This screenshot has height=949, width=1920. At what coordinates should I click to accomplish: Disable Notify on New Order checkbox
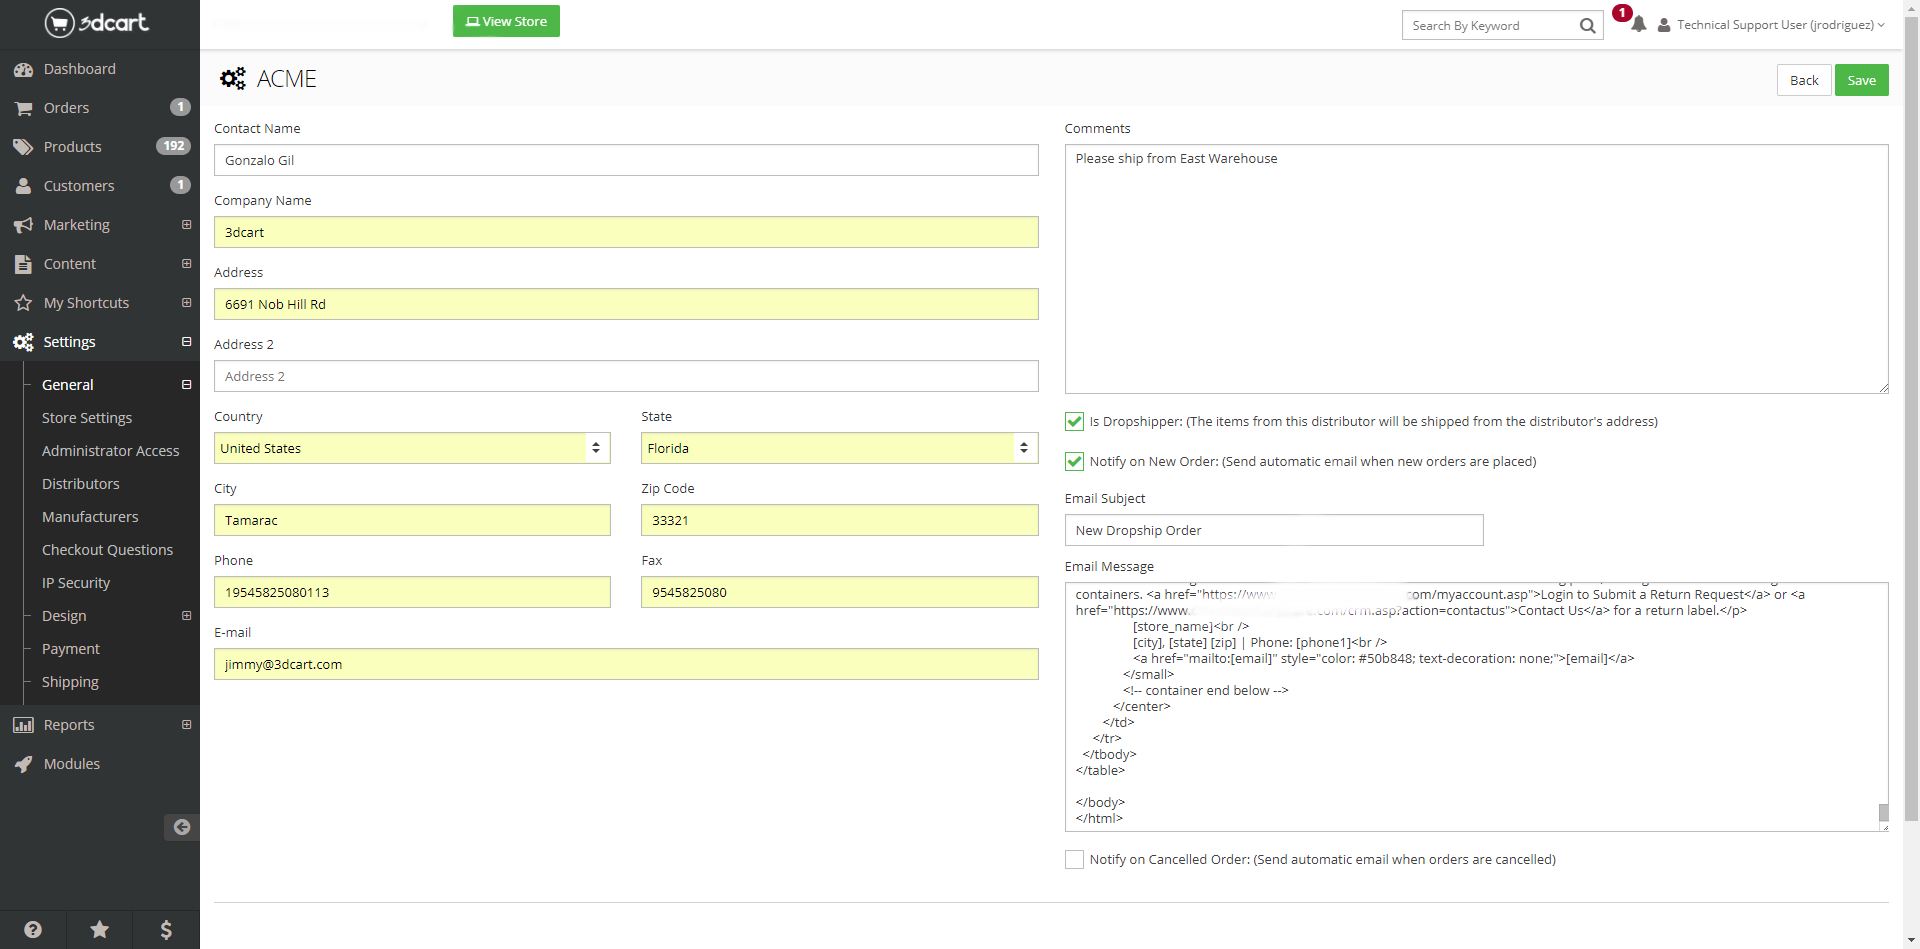1074,462
